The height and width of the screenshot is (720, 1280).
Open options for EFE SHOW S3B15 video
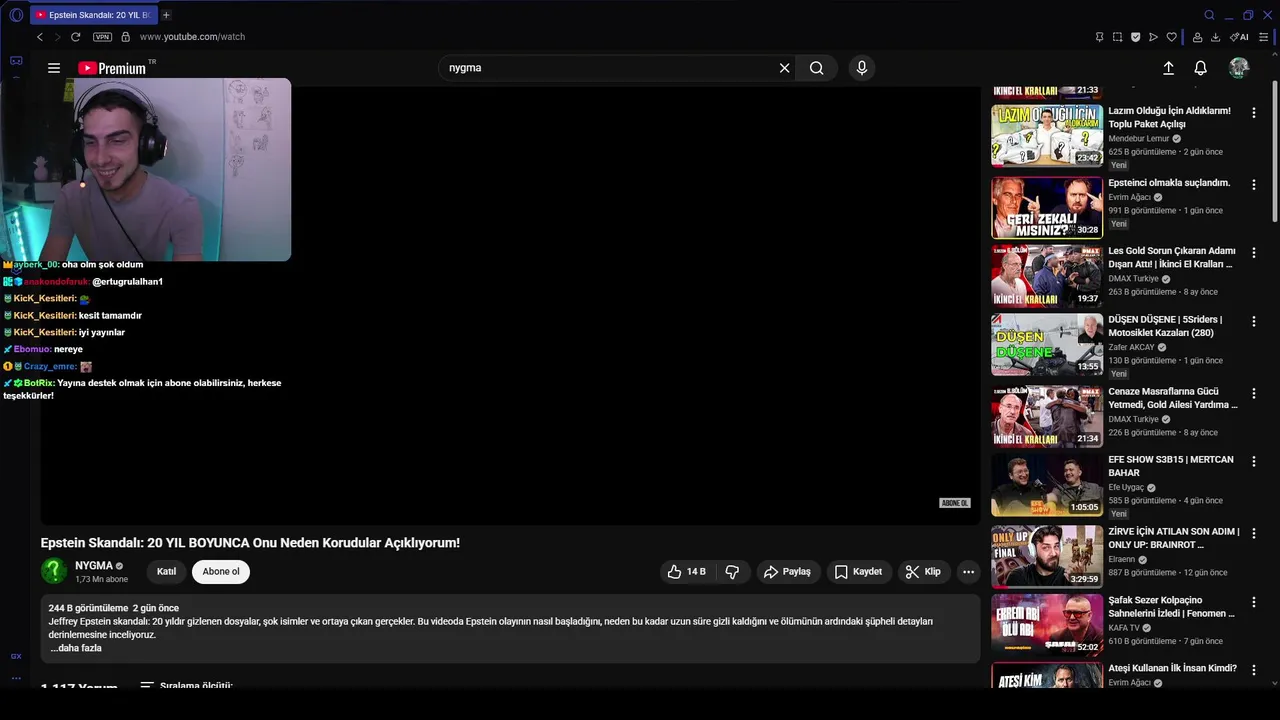(1254, 462)
